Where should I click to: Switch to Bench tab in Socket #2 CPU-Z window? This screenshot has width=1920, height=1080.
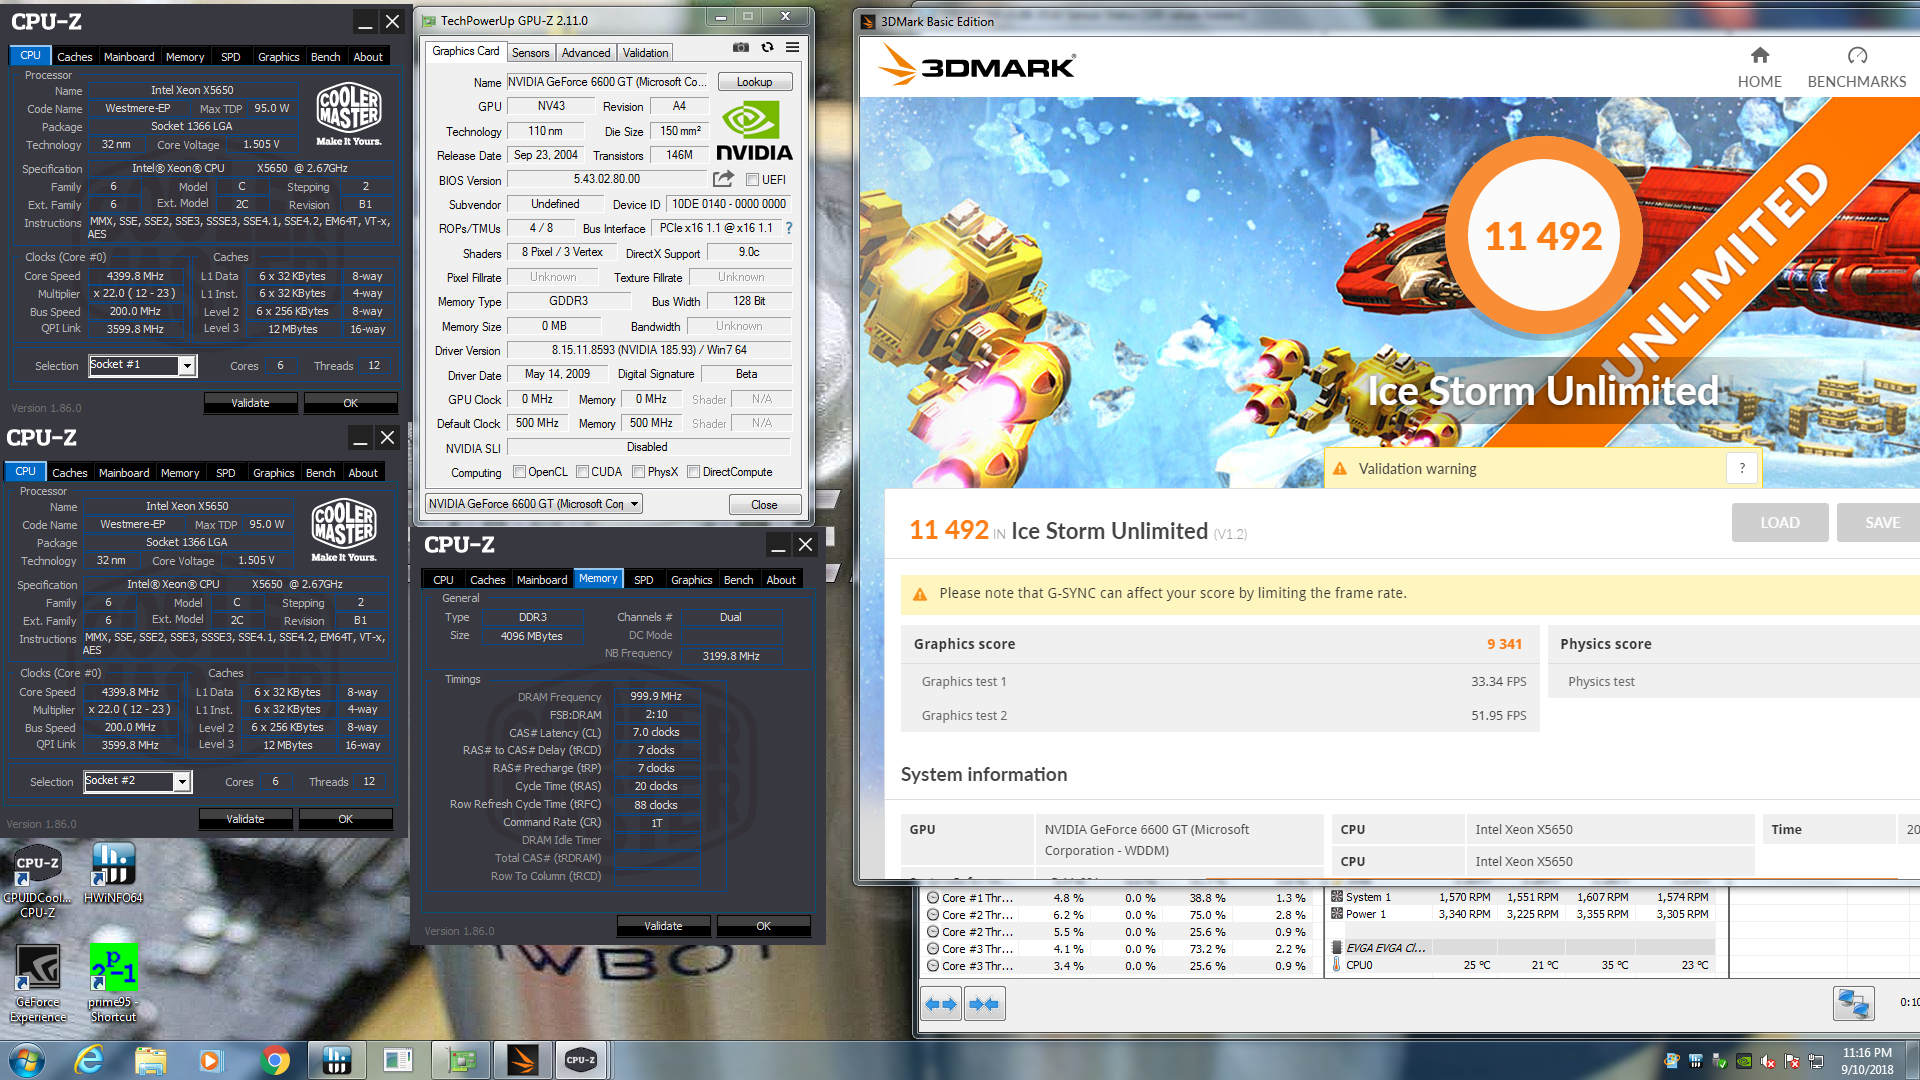click(x=321, y=473)
